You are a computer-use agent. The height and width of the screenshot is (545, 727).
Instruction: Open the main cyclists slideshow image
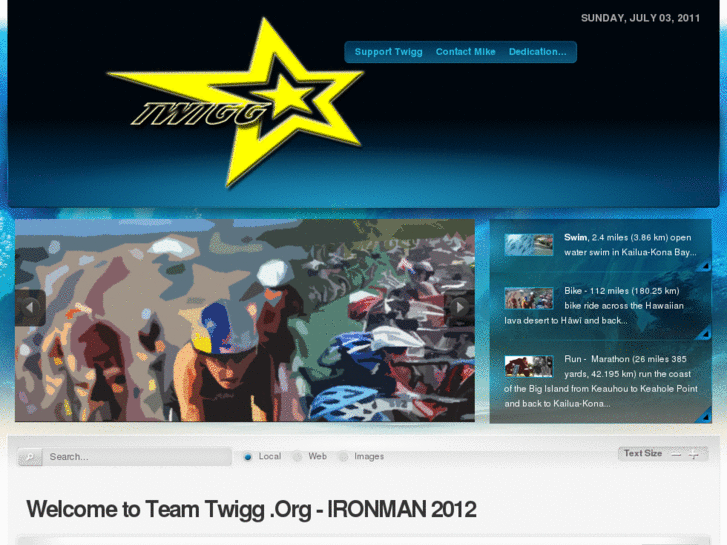tap(245, 320)
